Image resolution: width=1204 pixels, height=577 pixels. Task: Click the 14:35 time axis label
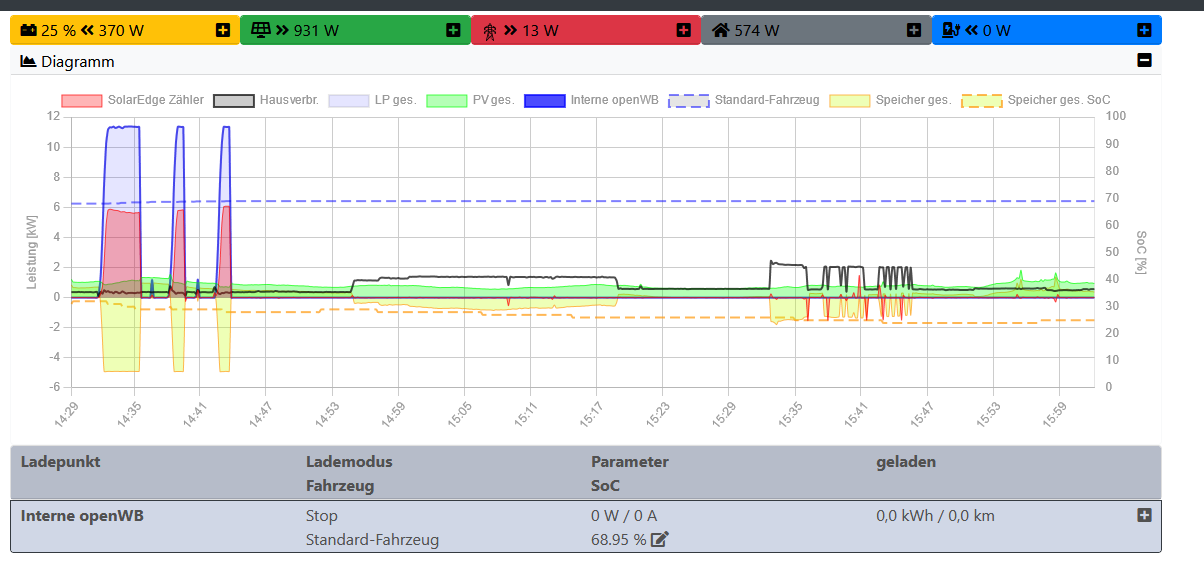pos(129,414)
